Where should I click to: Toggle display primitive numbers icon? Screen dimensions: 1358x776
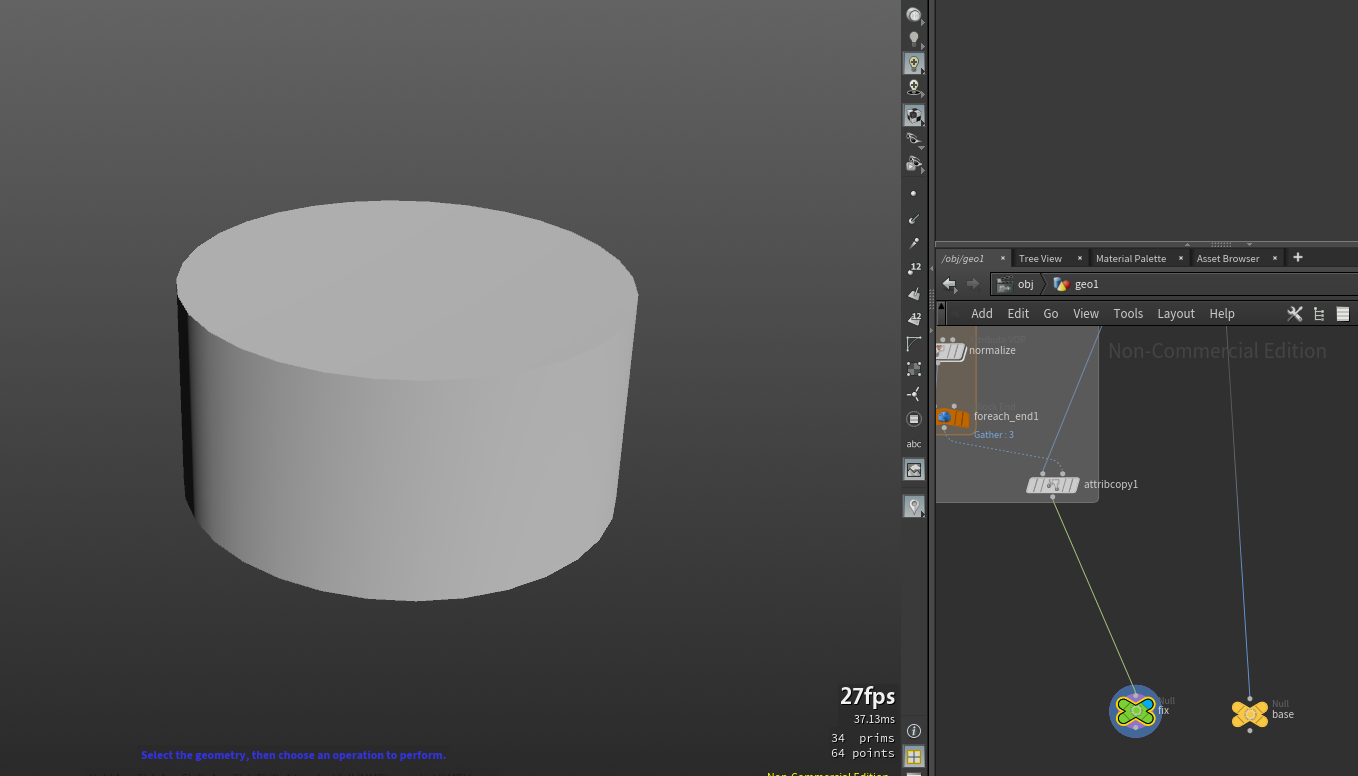click(x=913, y=319)
